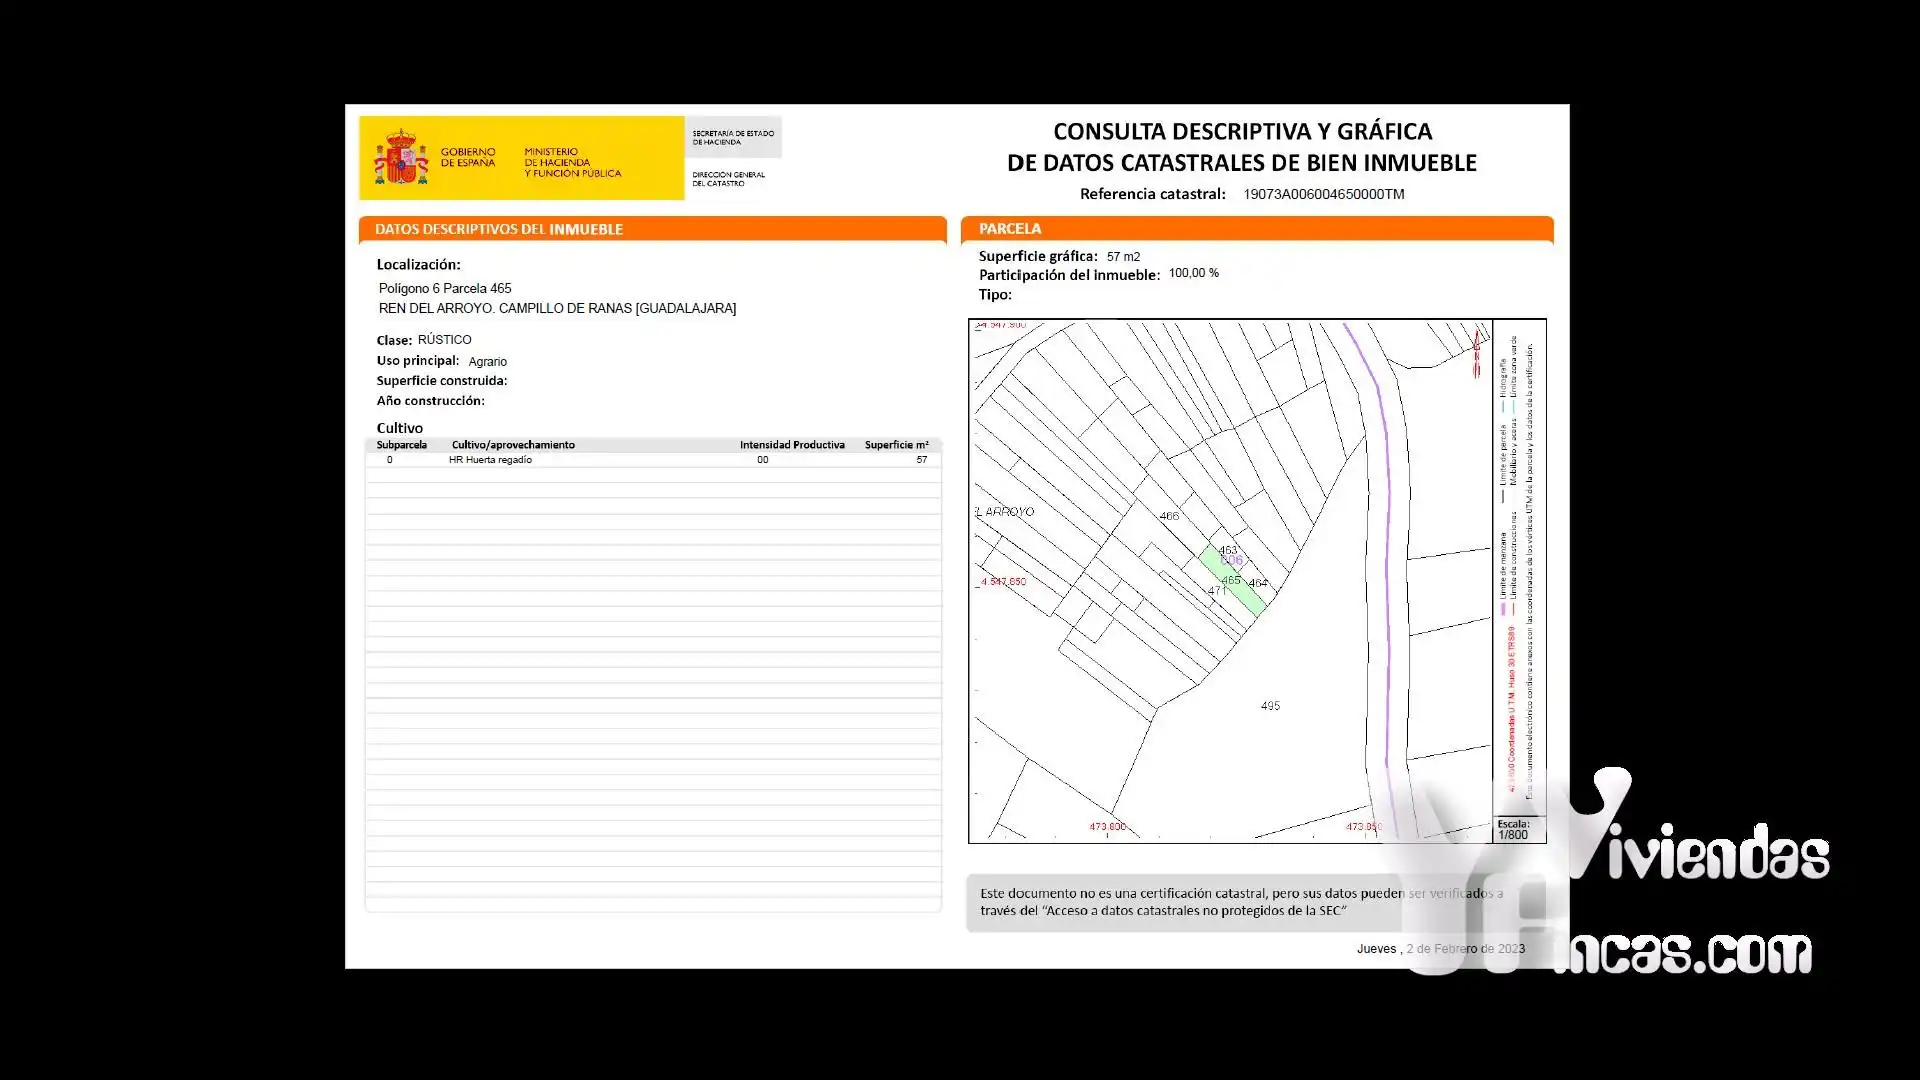Click the "CONSULTA DESCRIPTIVA Y GRÁFICA" title line
The image size is (1920, 1080).
coord(1242,131)
